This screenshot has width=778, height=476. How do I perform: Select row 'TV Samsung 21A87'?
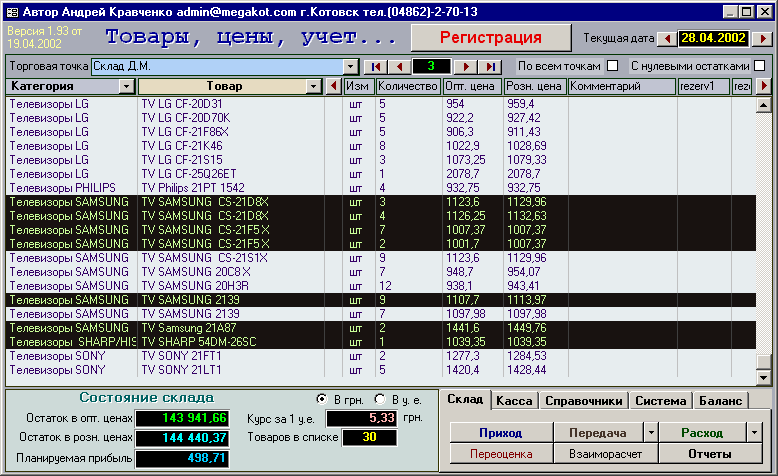tap(381, 328)
